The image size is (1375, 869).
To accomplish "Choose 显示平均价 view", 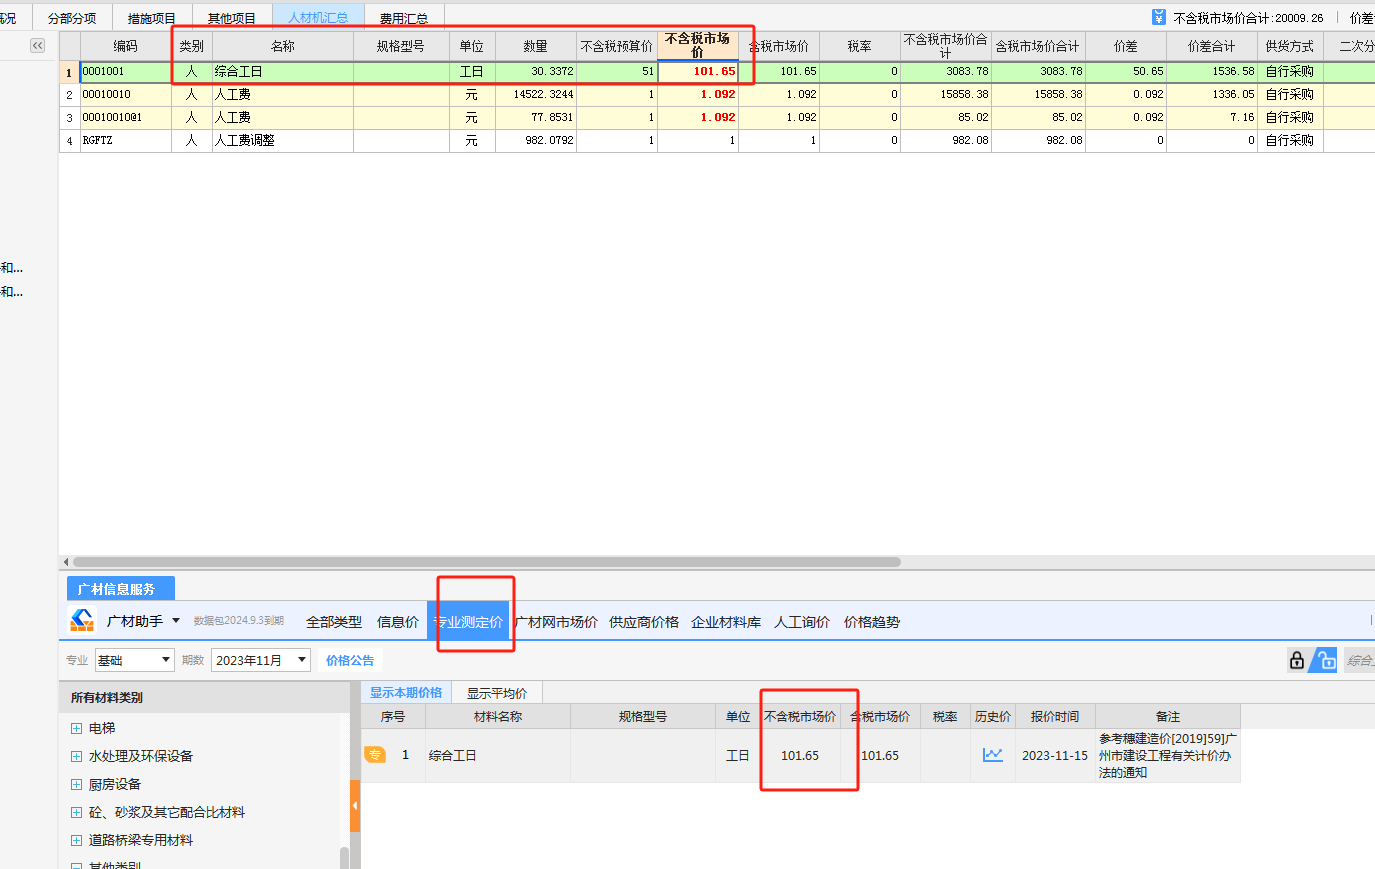I will [x=497, y=693].
